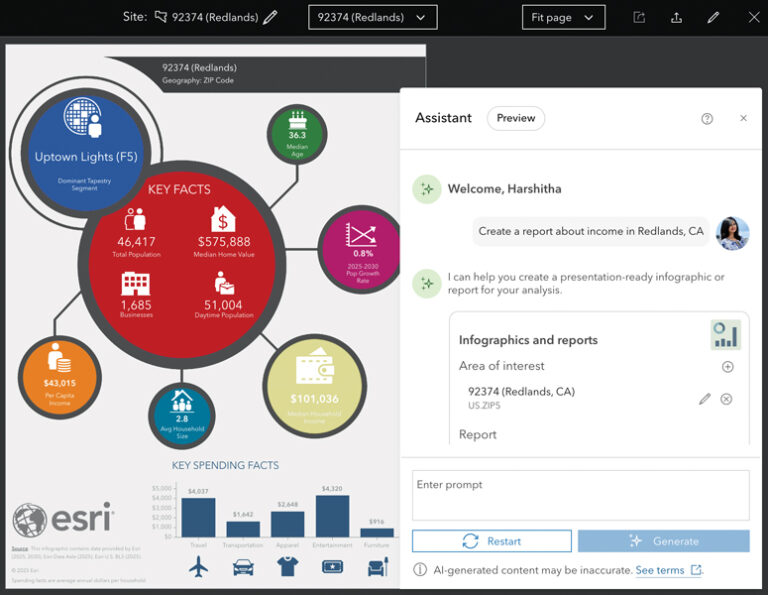Screen dimensions: 768x595
Task: Click the Restart button
Action: tap(492, 541)
